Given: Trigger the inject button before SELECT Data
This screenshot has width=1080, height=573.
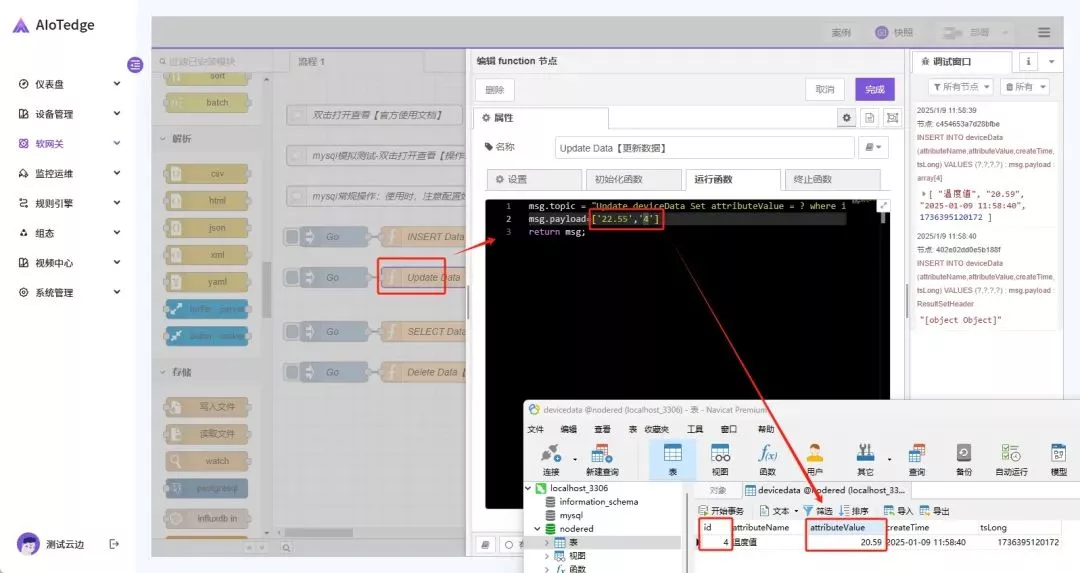Looking at the screenshot, I should coord(292,332).
